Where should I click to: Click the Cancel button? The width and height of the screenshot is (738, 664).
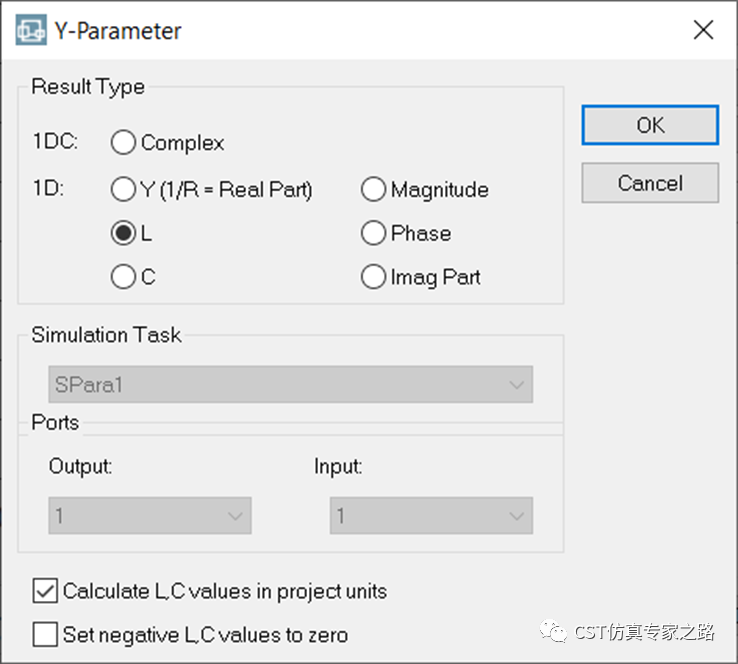point(650,183)
